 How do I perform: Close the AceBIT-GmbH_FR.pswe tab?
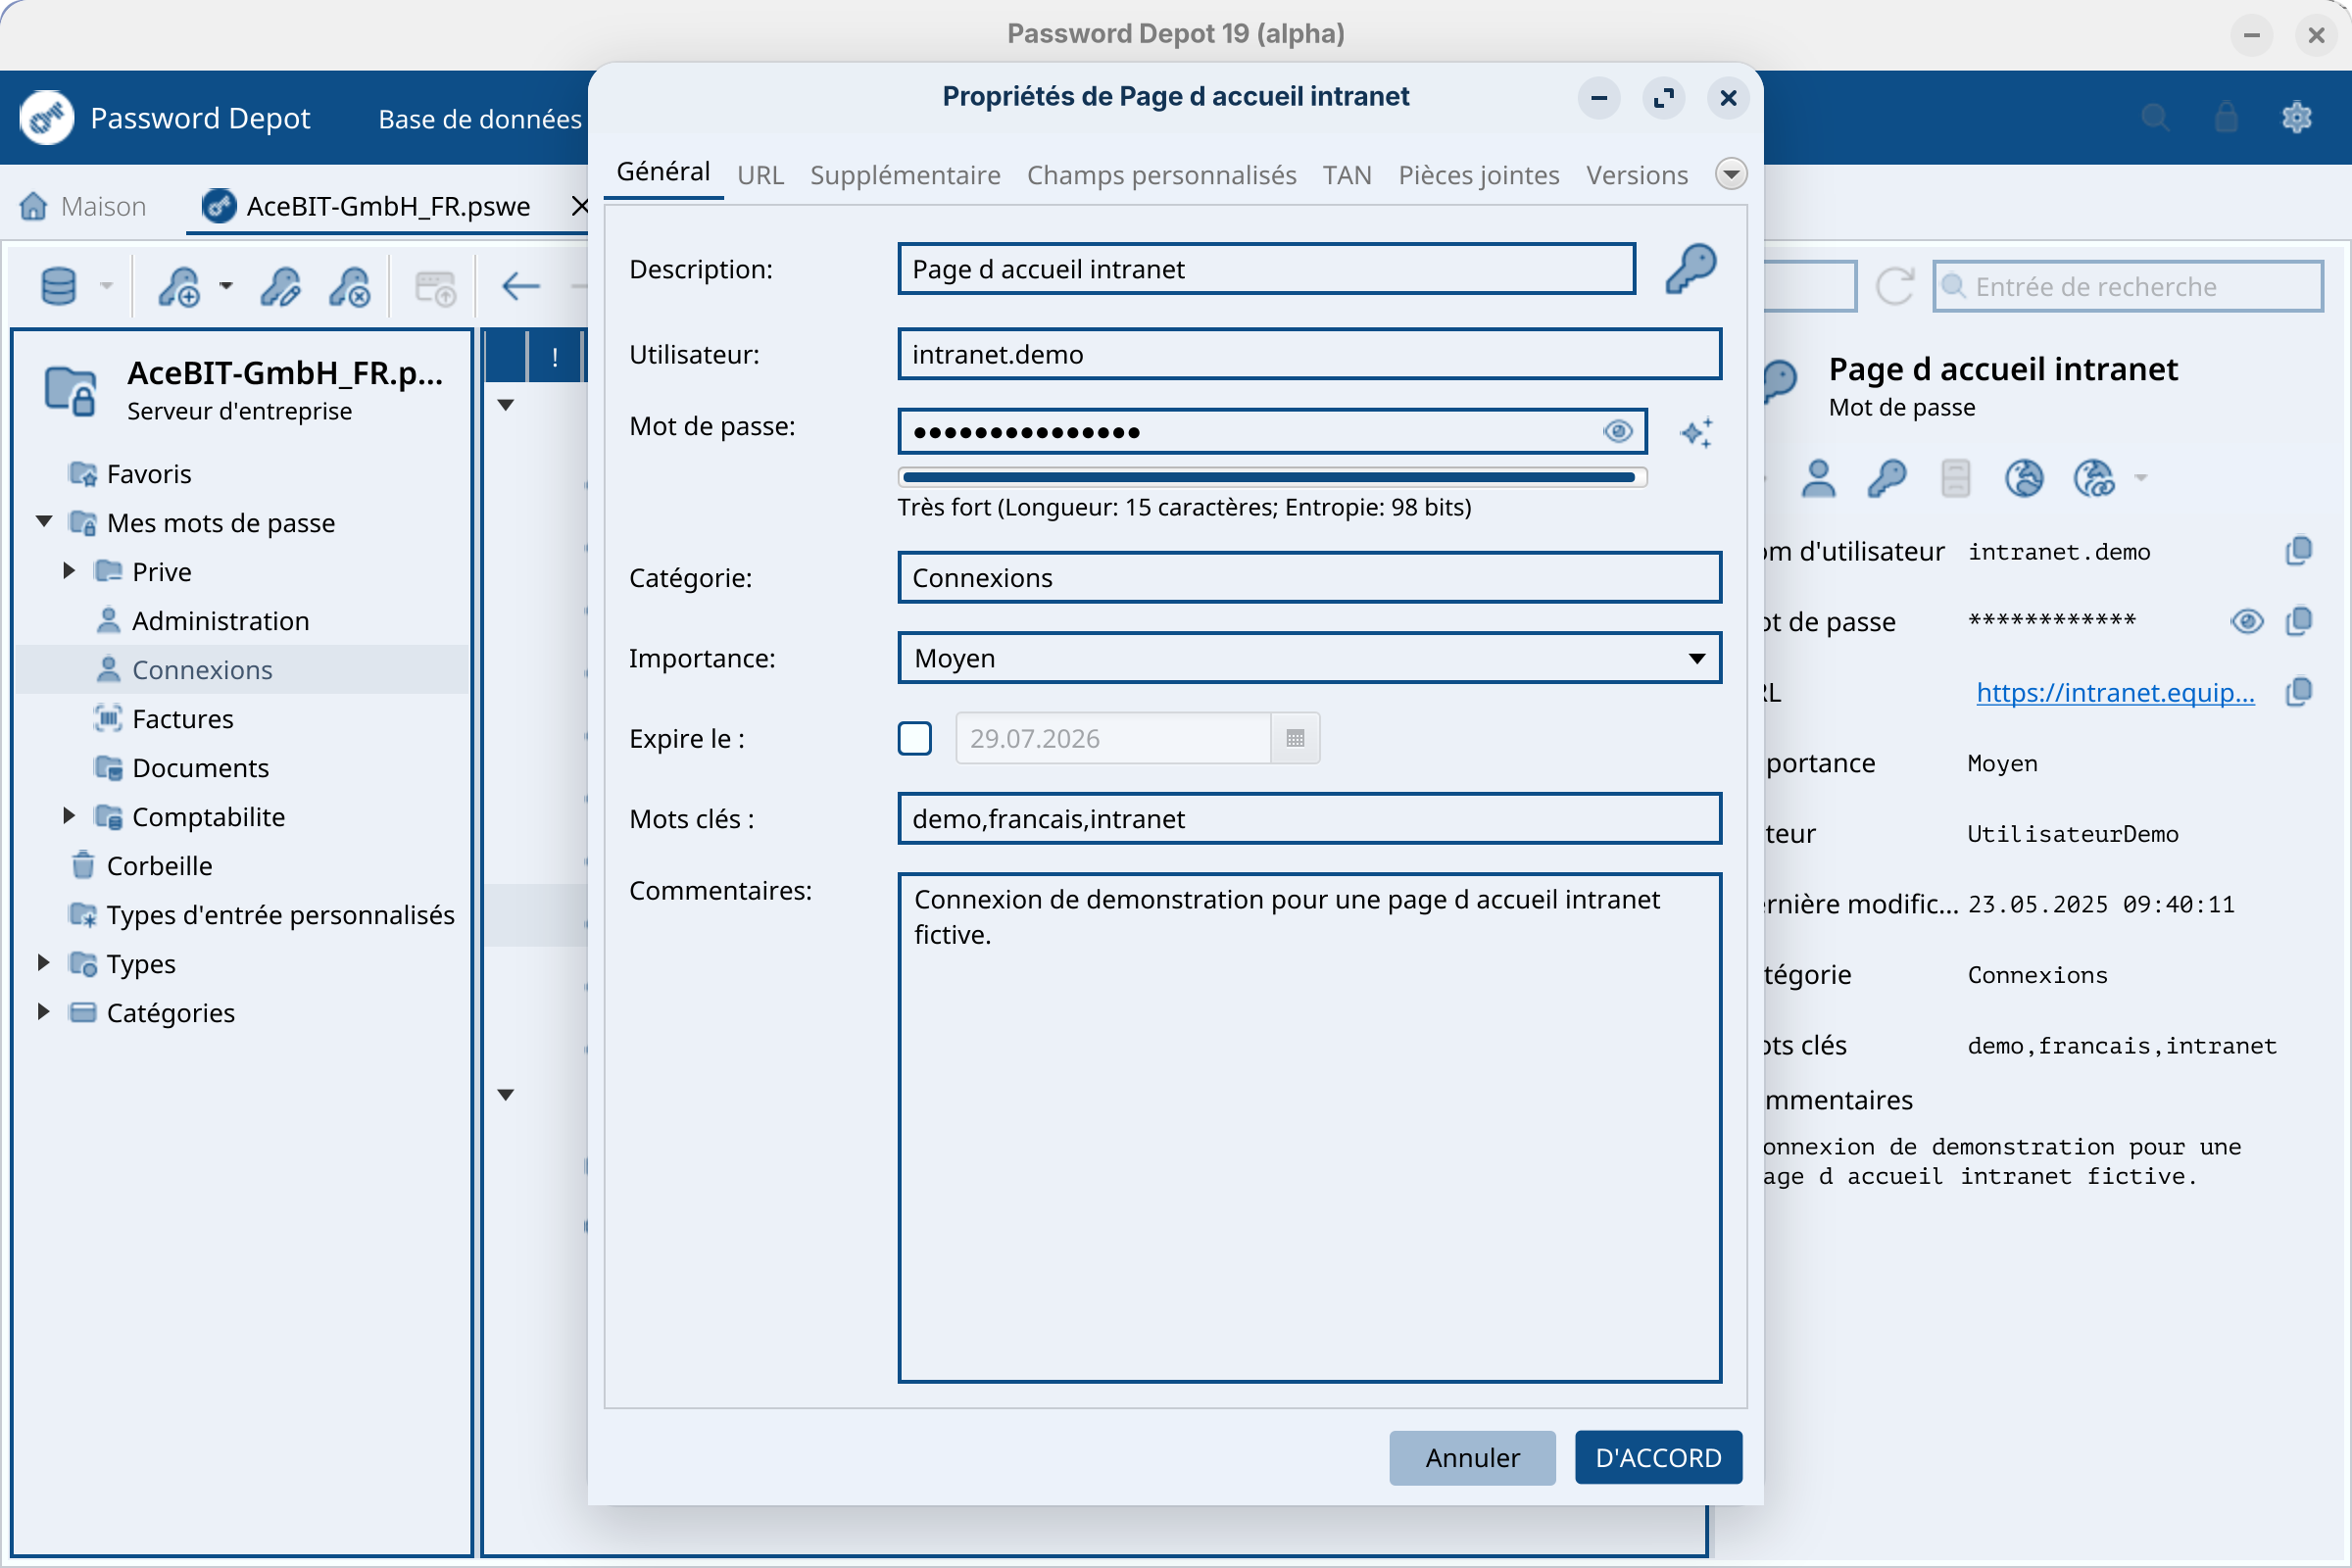tap(579, 206)
